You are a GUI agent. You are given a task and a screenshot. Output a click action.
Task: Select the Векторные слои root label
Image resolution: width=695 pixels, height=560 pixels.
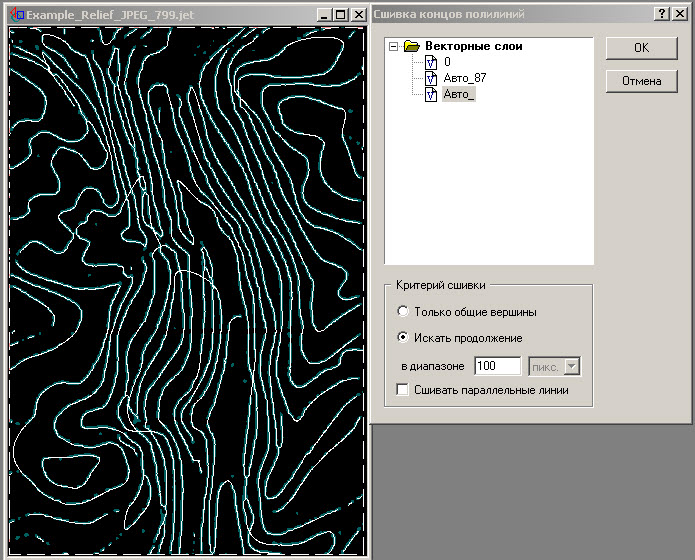click(473, 47)
